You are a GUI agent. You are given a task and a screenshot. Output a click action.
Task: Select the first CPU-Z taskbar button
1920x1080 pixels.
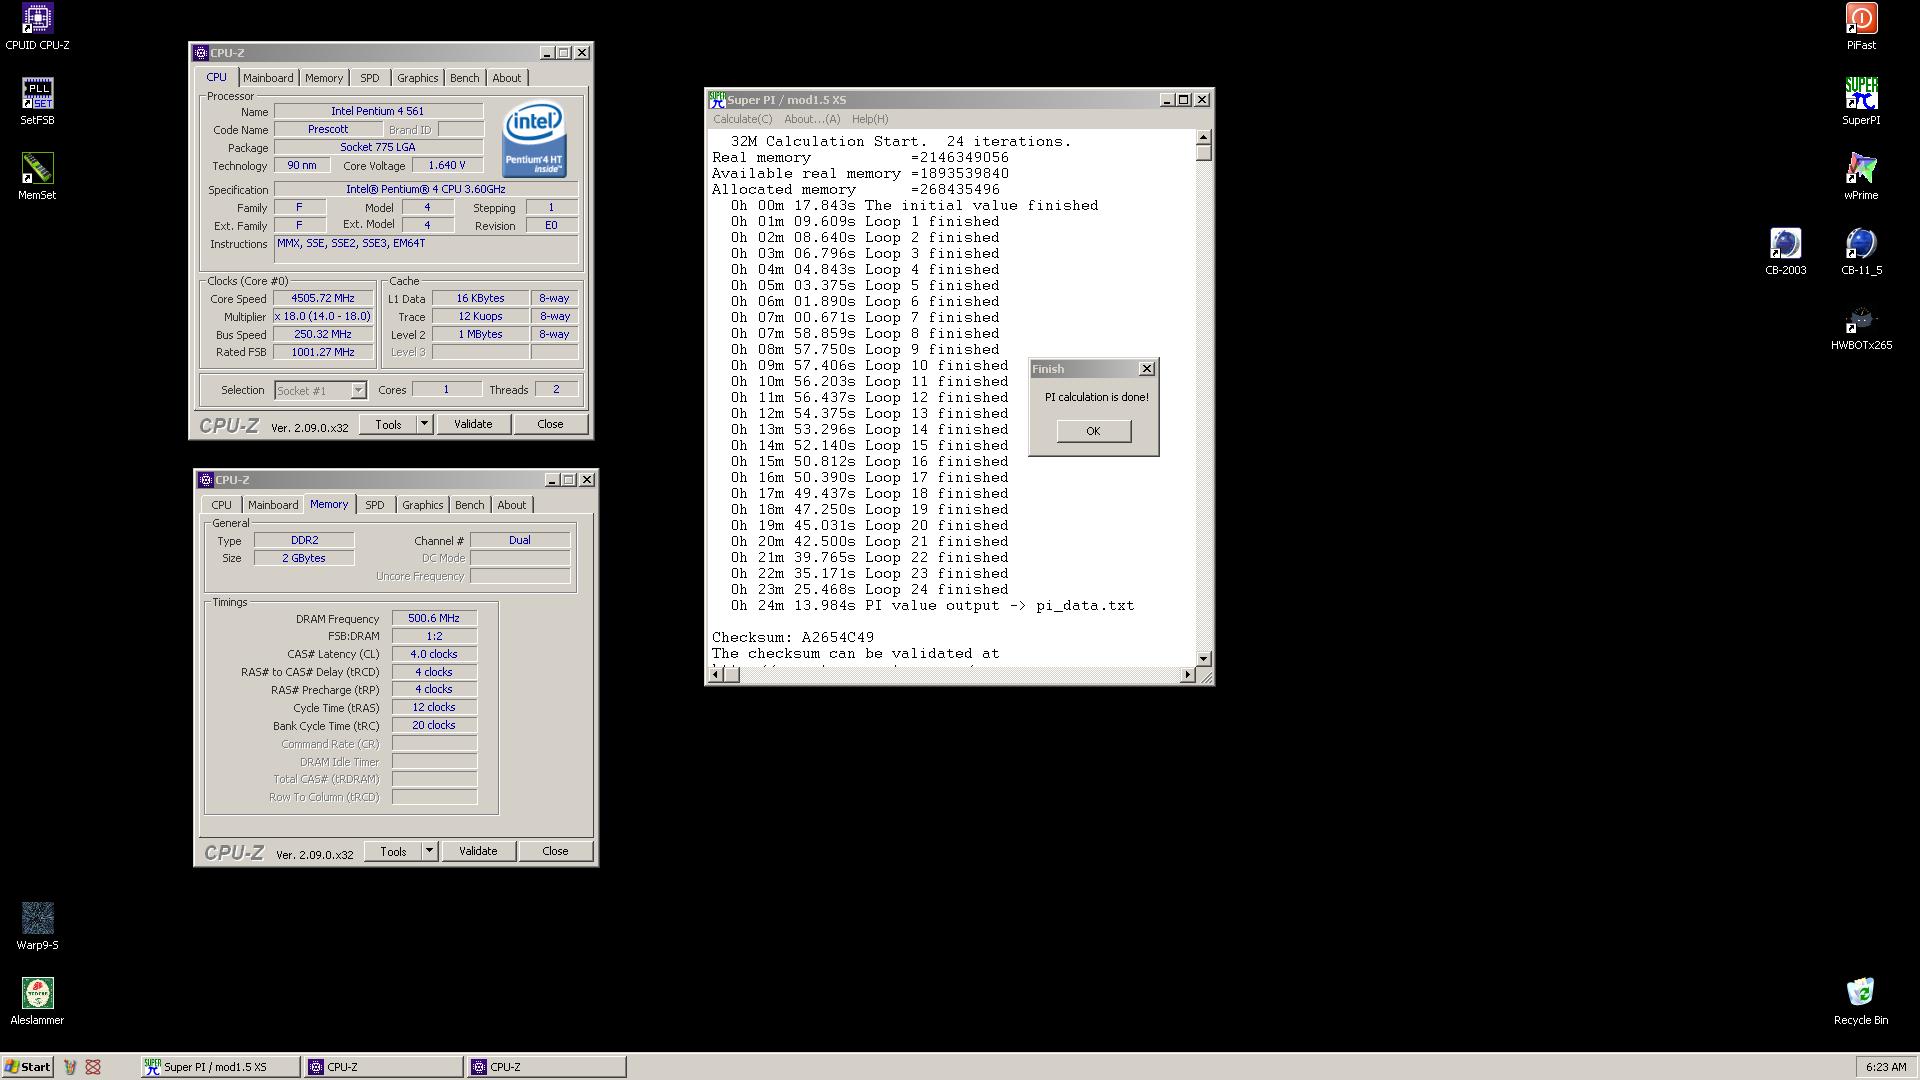click(x=384, y=1067)
